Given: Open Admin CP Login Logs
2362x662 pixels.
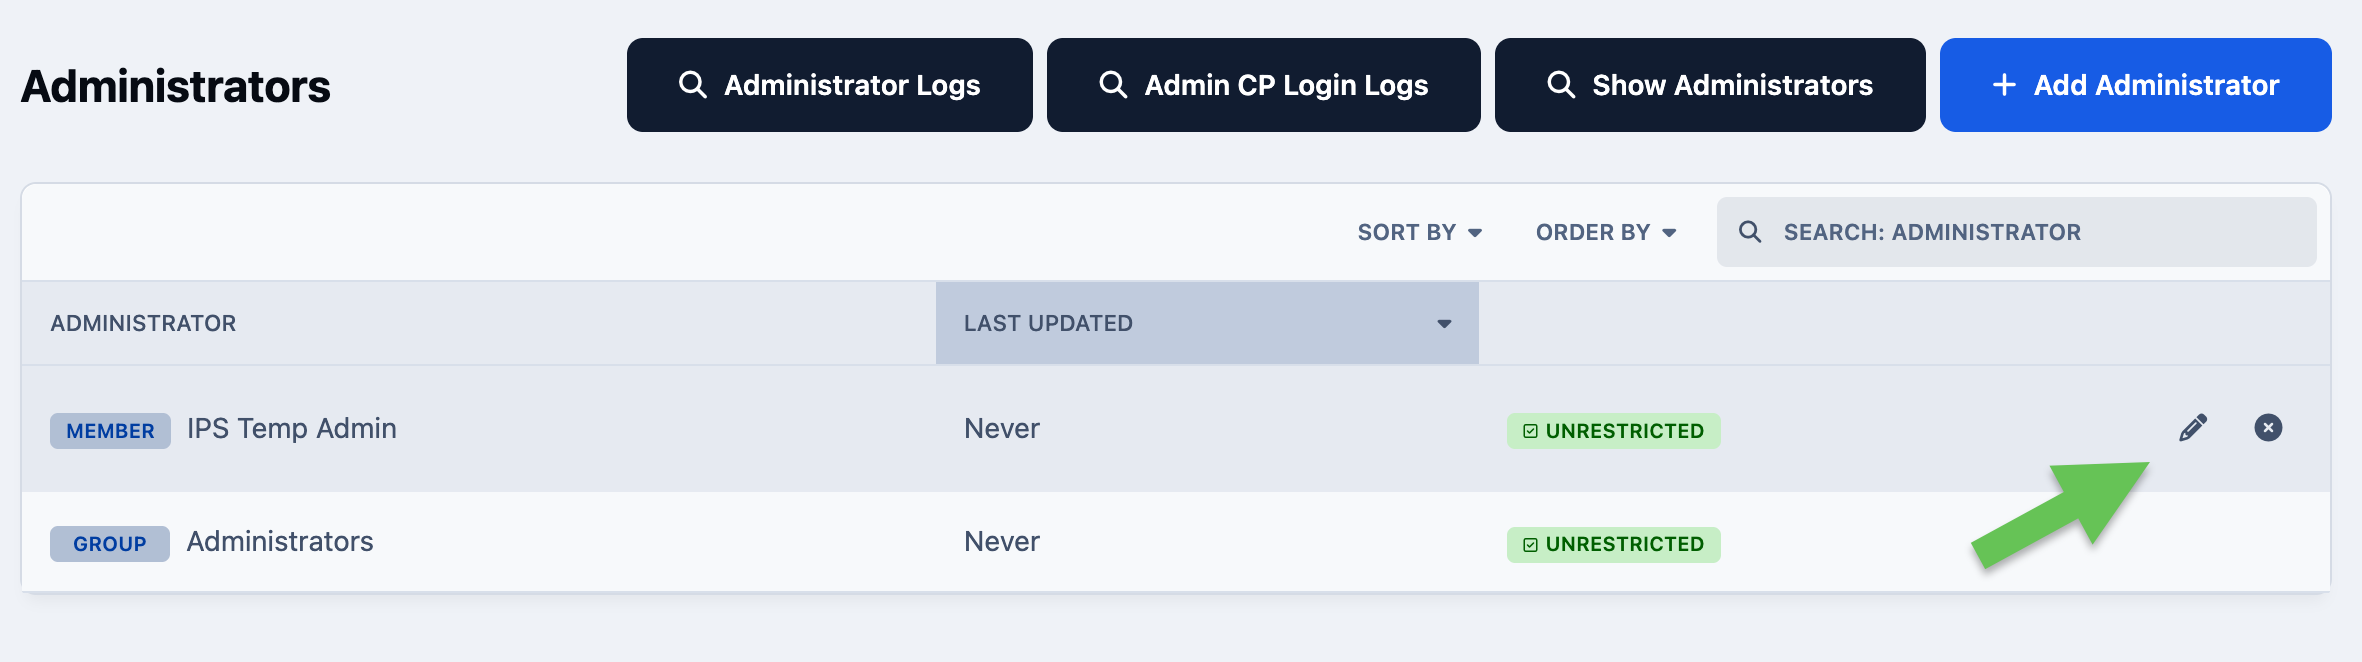Looking at the screenshot, I should pos(1264,85).
